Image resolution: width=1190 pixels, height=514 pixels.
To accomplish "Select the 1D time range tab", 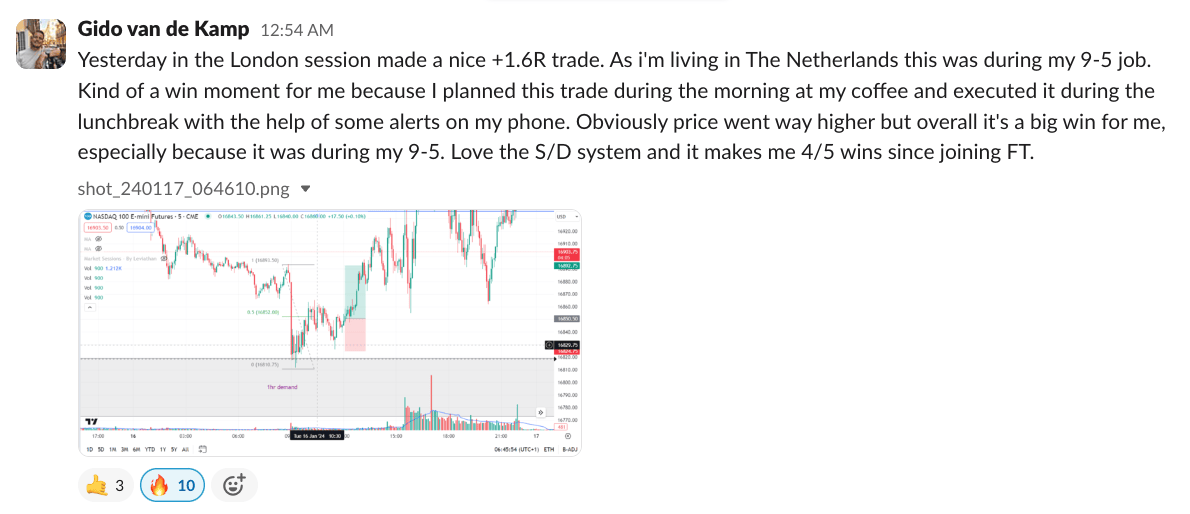I will click(x=89, y=450).
